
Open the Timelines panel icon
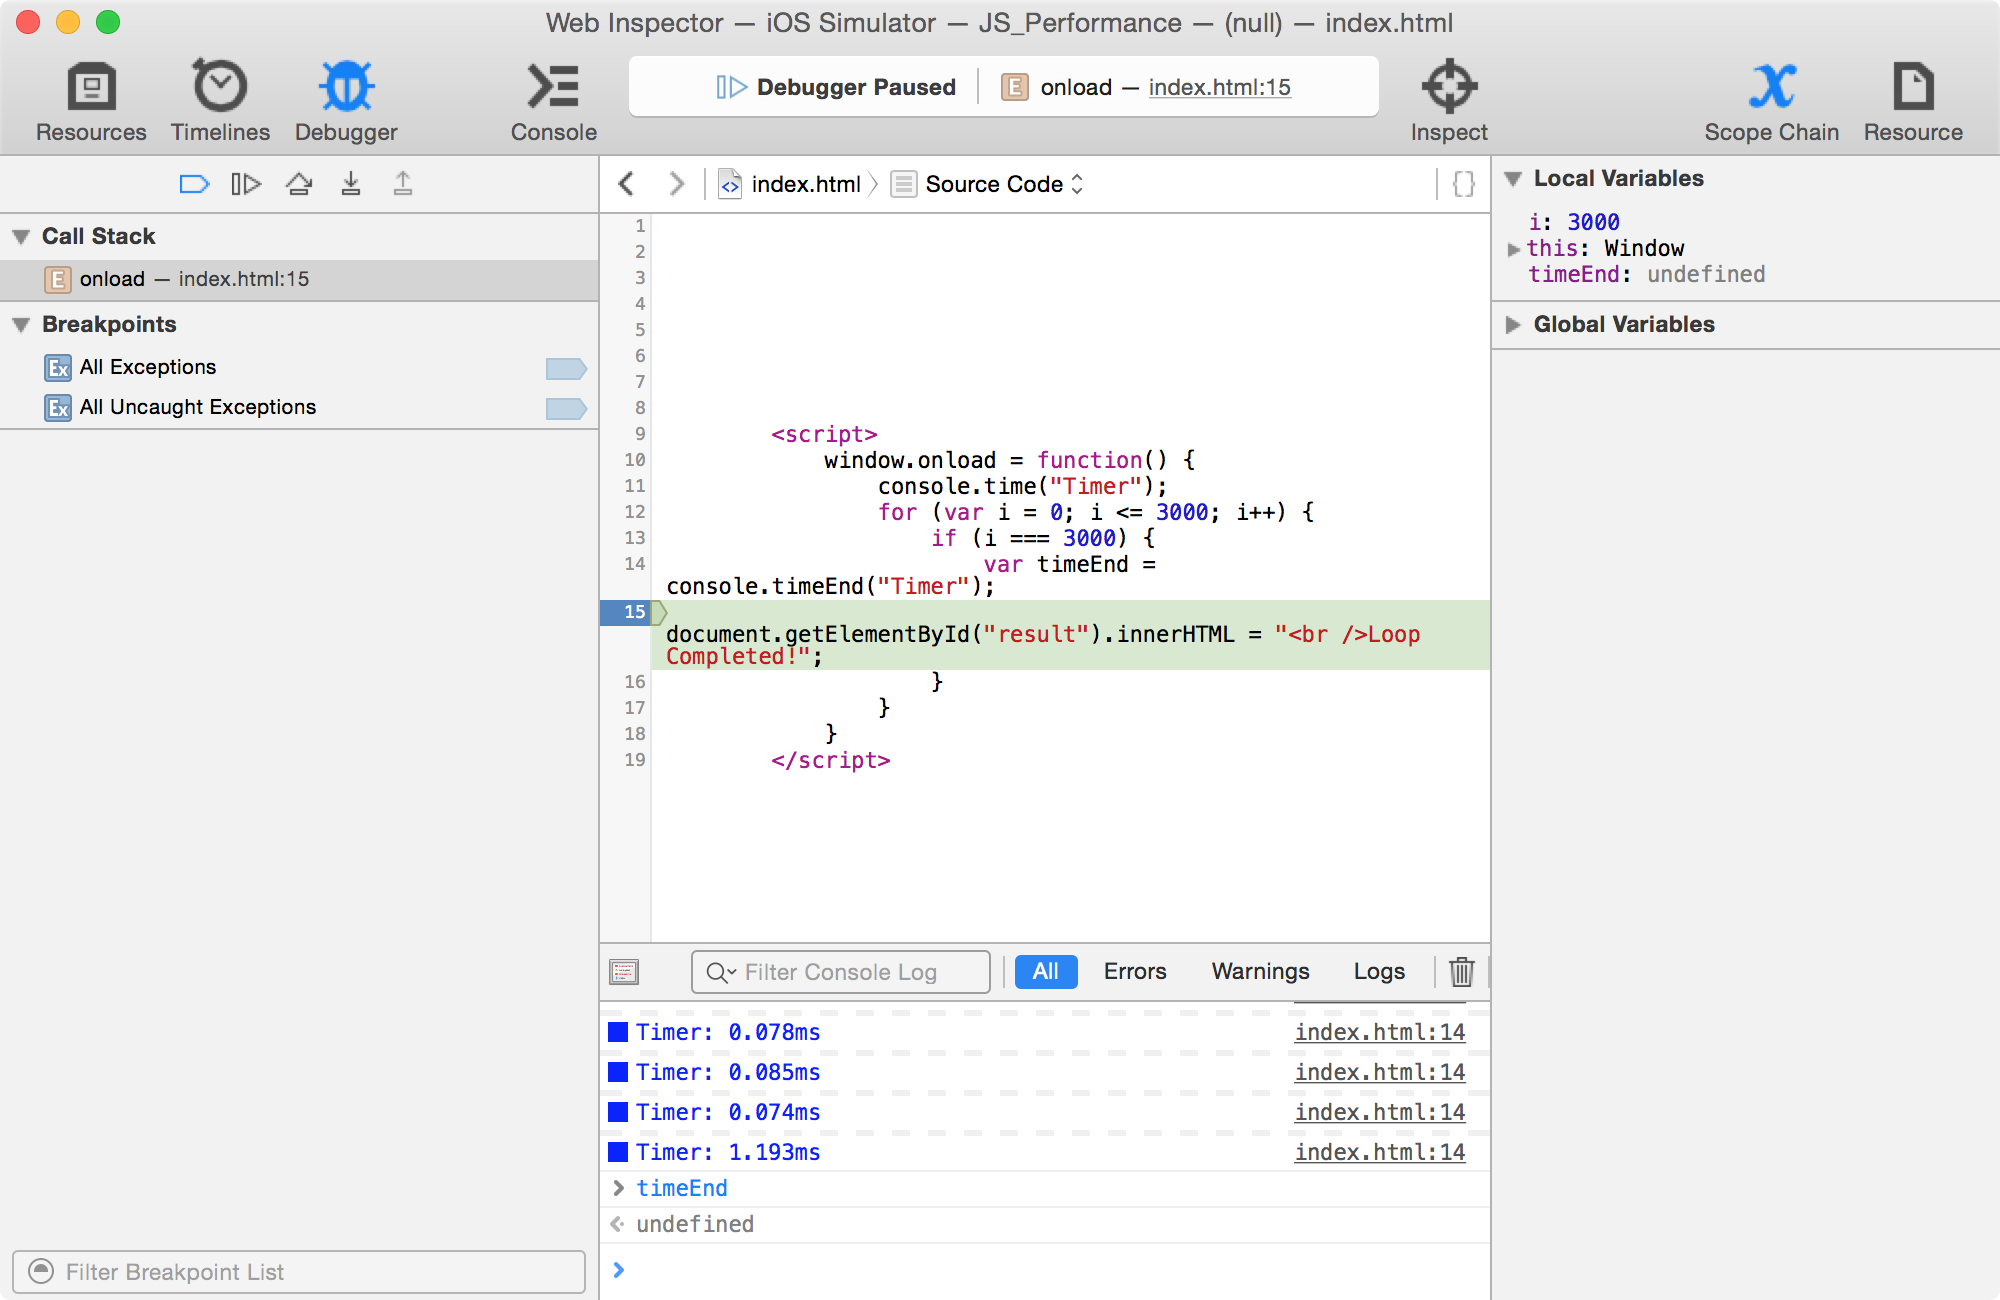[220, 87]
